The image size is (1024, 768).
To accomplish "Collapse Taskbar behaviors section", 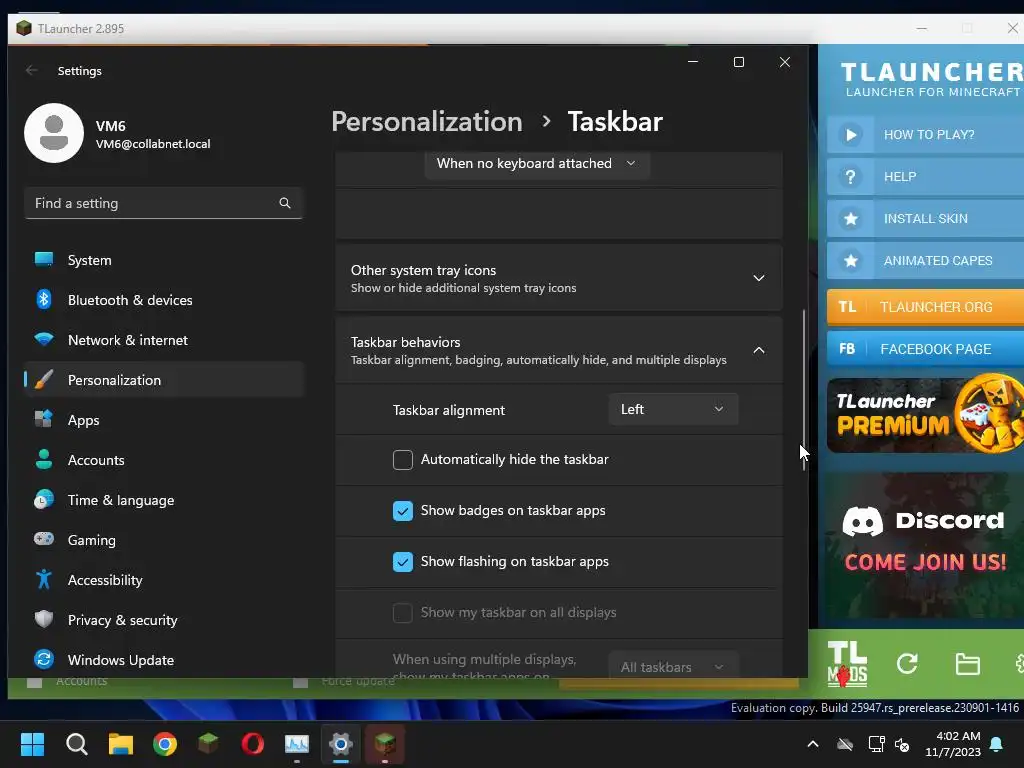I will [x=559, y=350].
